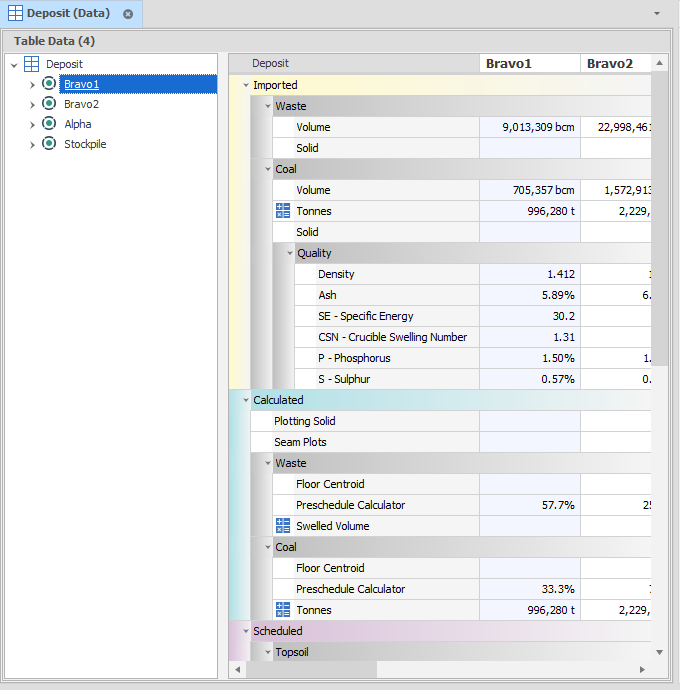Open the tab list dropdown arrow
Screen dimensions: 680x690
point(657,14)
